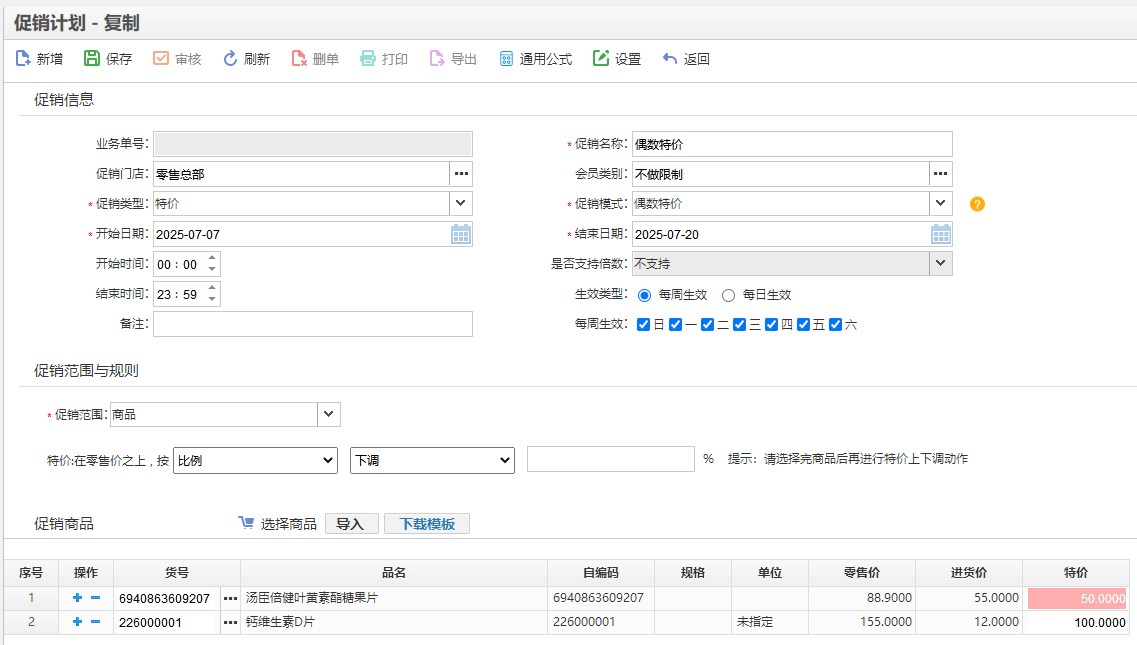1137x645 pixels.
Task: Click the 进货价 column header
Action: pos(969,573)
